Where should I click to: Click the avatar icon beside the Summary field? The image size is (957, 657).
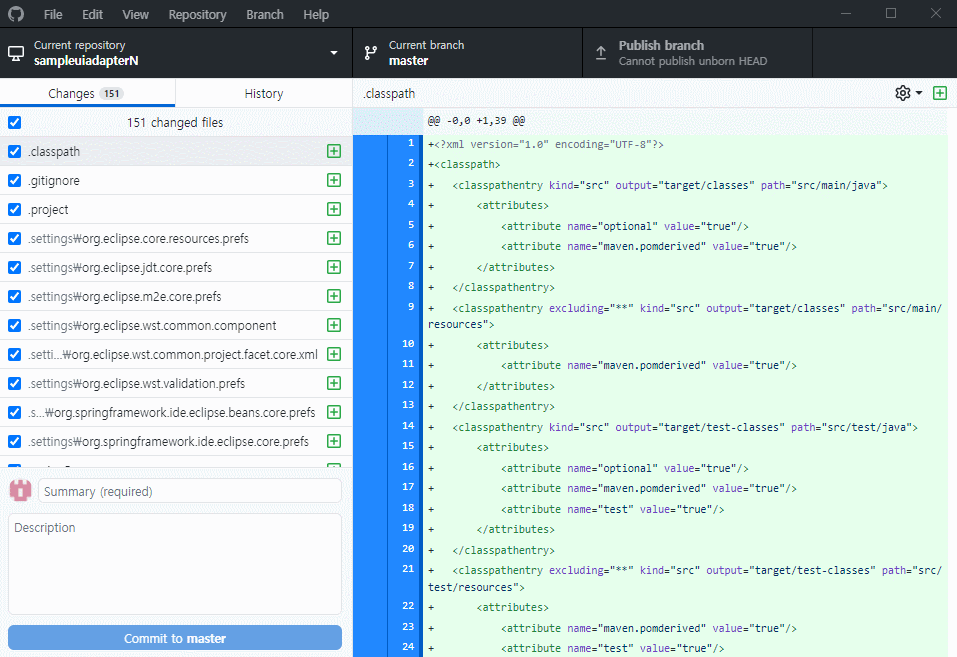click(20, 490)
